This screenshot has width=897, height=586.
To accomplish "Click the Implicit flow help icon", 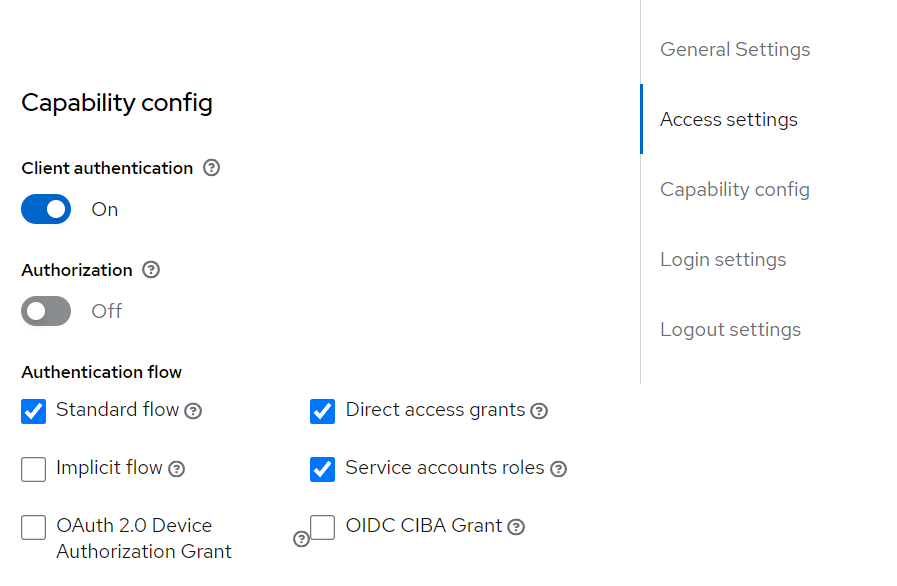I will pos(177,469).
